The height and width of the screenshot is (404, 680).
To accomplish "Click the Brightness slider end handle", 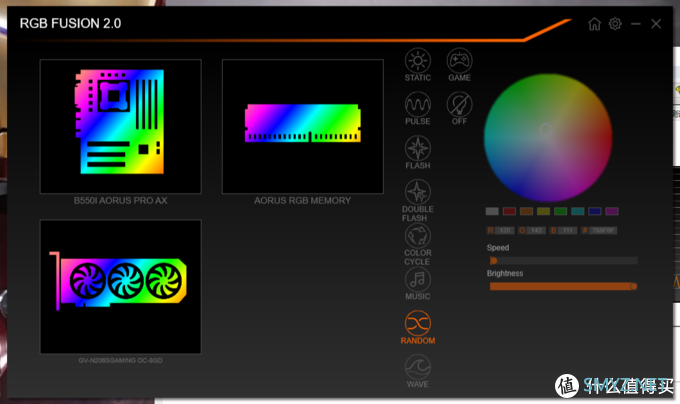I will [634, 286].
